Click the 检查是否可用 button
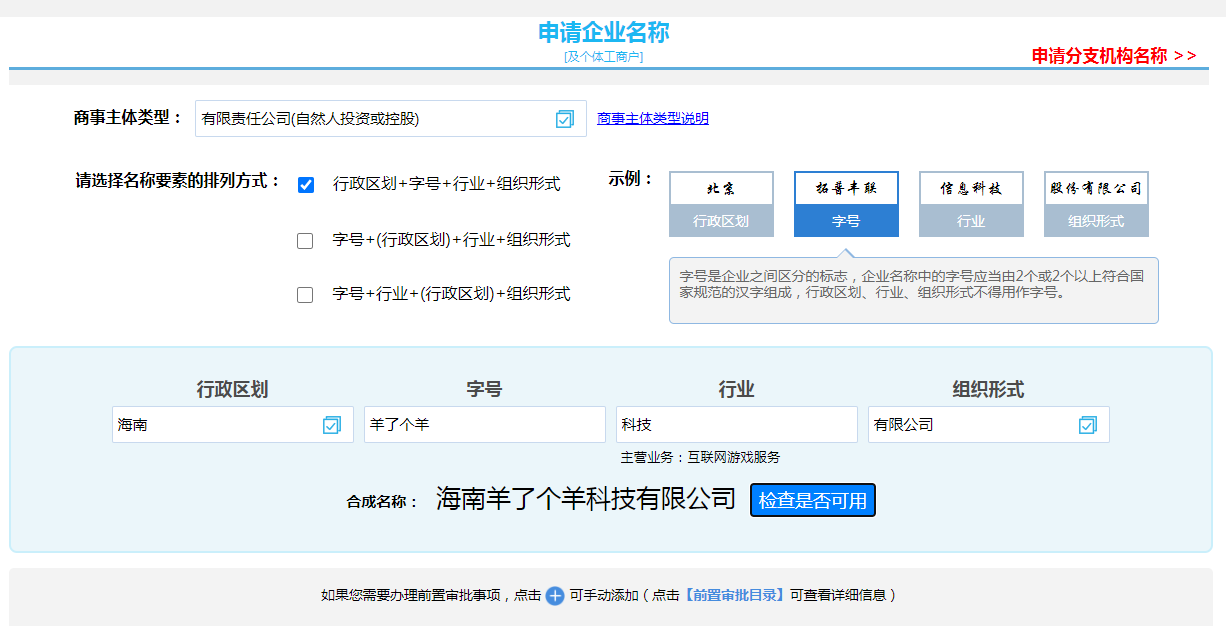Viewport: 1226px width, 626px height. pos(813,500)
